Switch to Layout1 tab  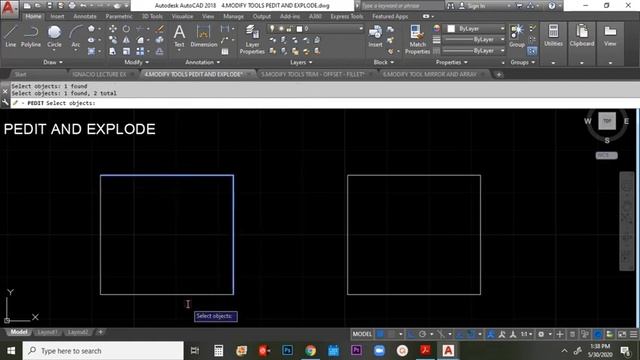click(47, 332)
